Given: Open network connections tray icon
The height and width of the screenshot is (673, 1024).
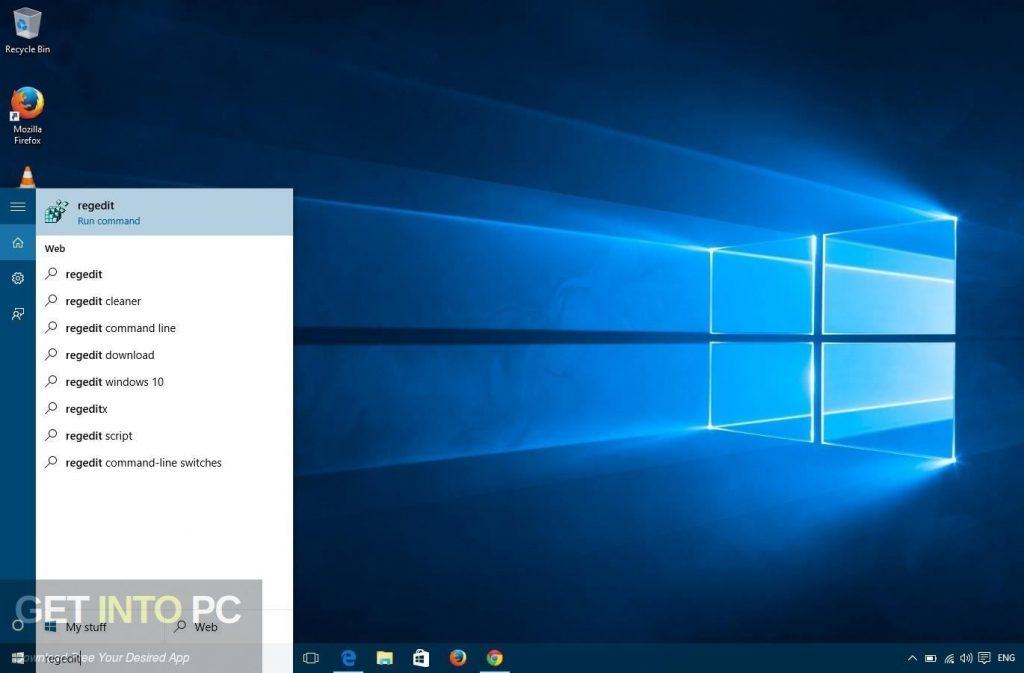Looking at the screenshot, I should (x=949, y=658).
